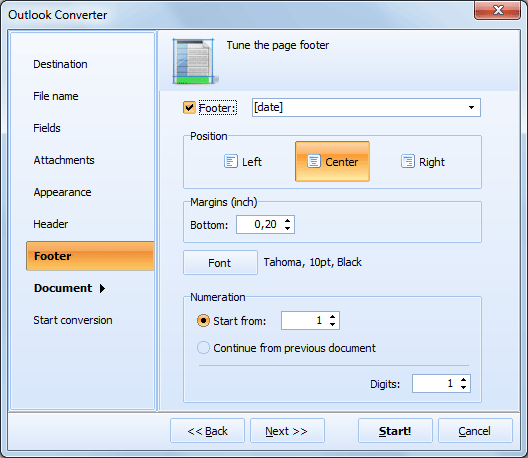Open the Appearance settings page
Viewport: 528px width, 458px height.
pos(62,192)
